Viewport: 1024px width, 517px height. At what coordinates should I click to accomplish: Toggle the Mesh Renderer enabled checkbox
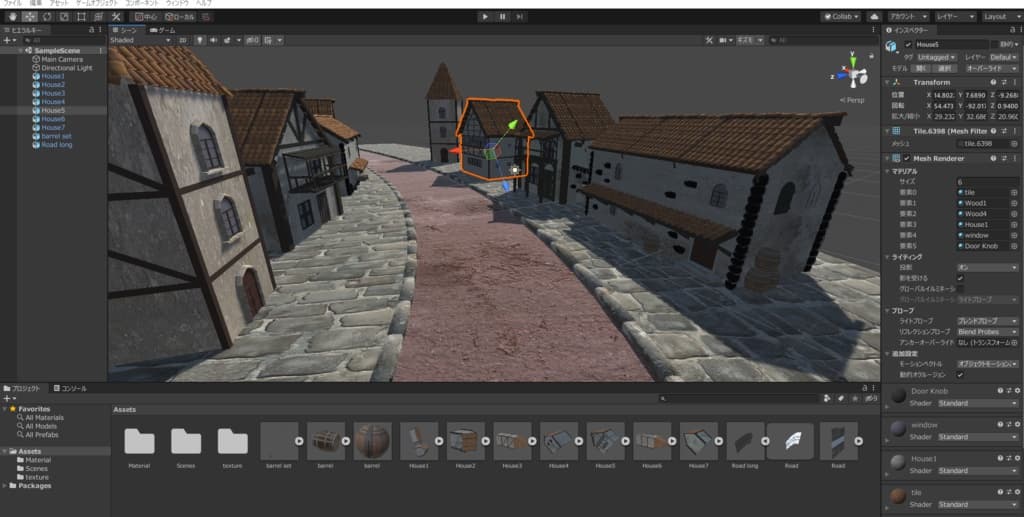coord(908,158)
